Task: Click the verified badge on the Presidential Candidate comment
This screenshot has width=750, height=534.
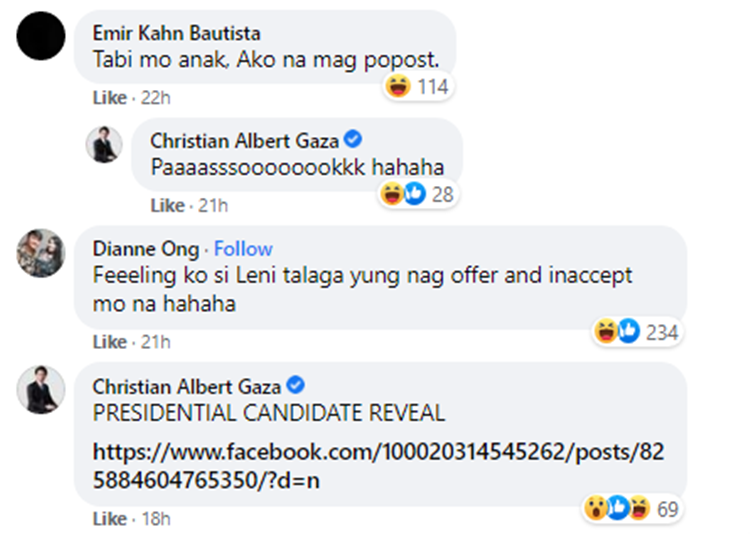Action: [297, 385]
